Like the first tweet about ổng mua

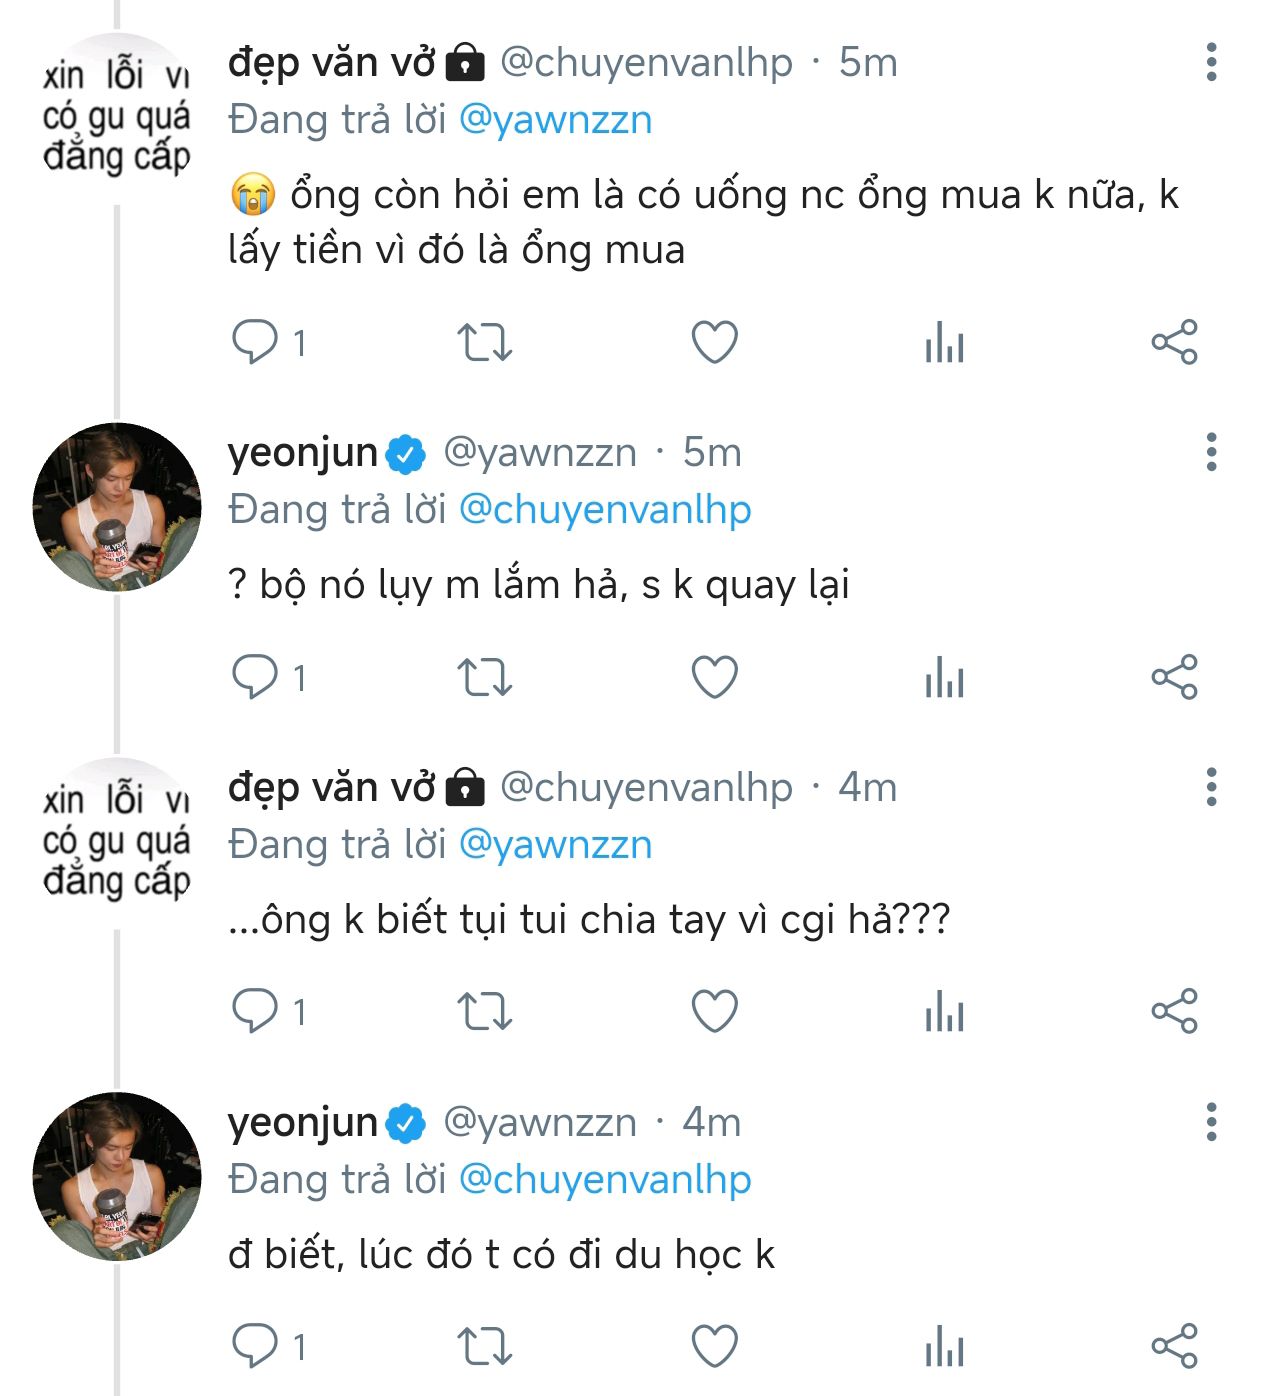point(715,343)
